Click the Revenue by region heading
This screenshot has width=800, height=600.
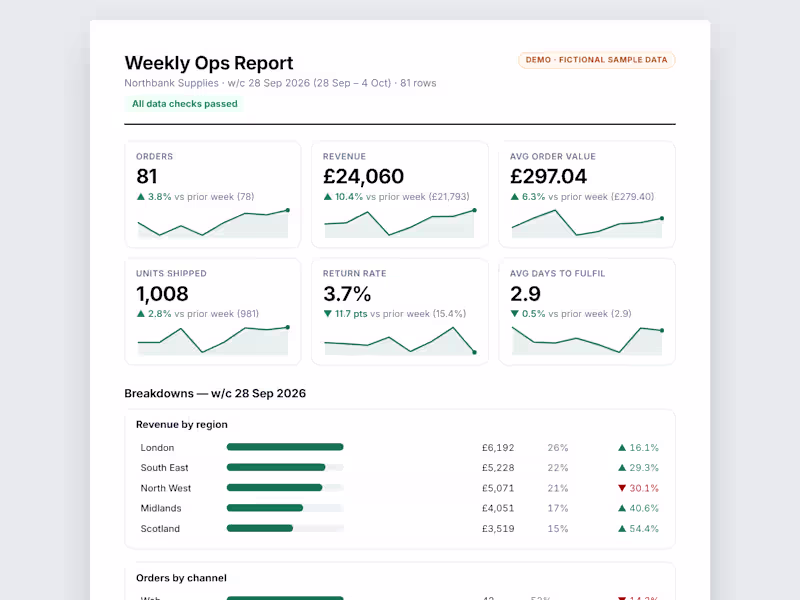click(x=182, y=424)
